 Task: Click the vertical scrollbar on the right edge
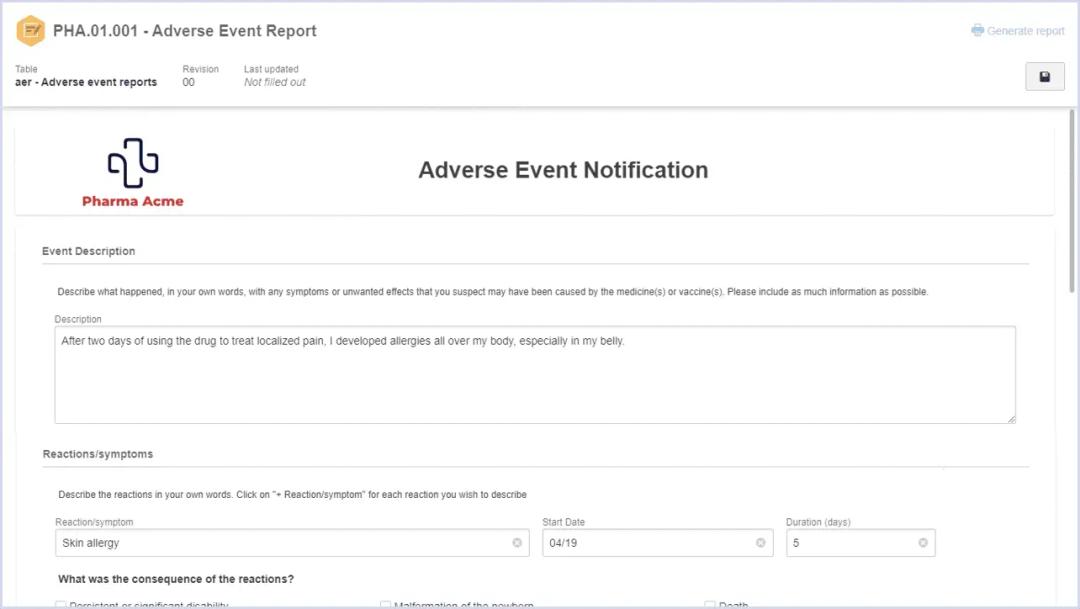click(1073, 200)
